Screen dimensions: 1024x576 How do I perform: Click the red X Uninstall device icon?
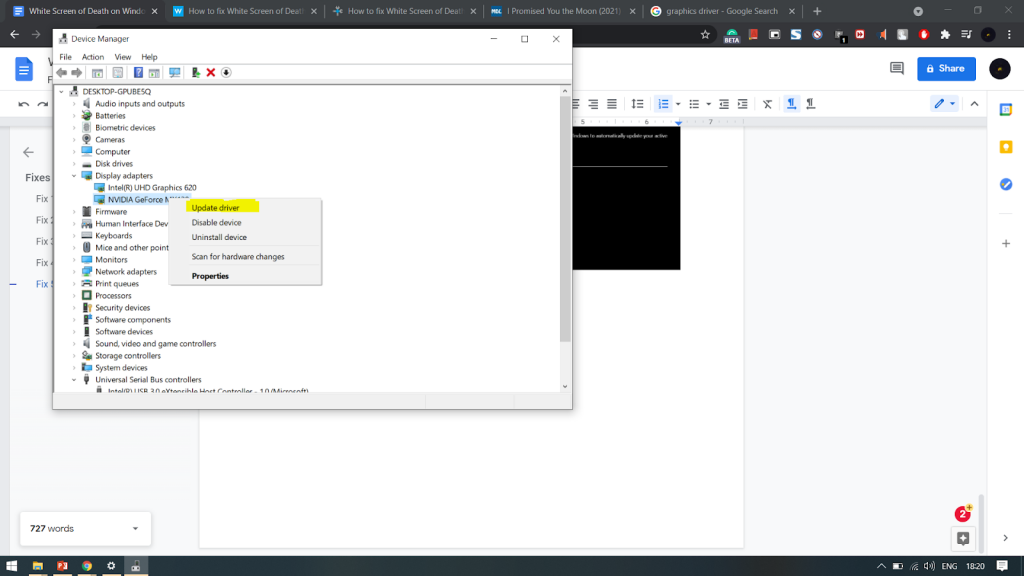pyautogui.click(x=211, y=72)
